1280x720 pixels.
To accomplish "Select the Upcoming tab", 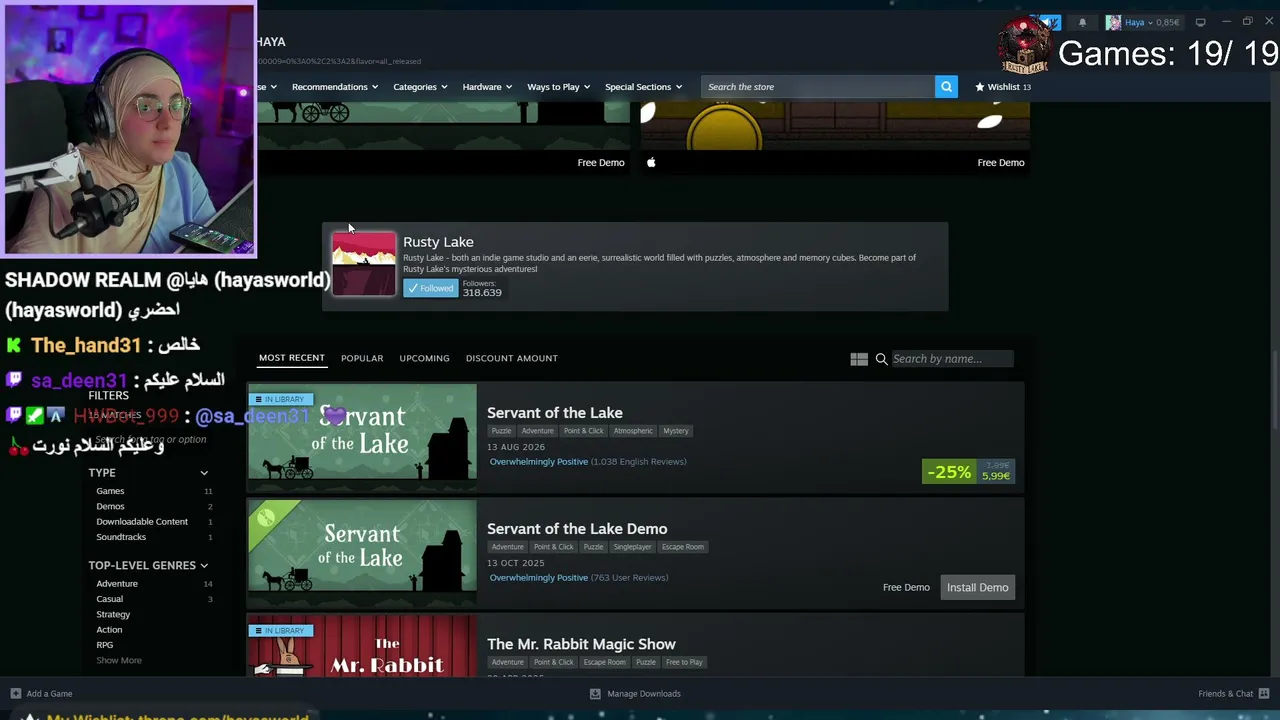I will [x=424, y=358].
